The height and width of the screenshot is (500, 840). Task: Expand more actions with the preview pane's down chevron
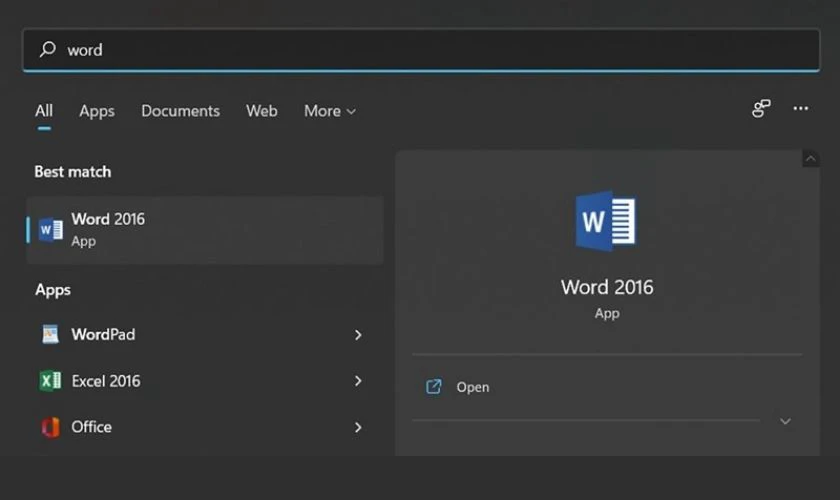(785, 421)
